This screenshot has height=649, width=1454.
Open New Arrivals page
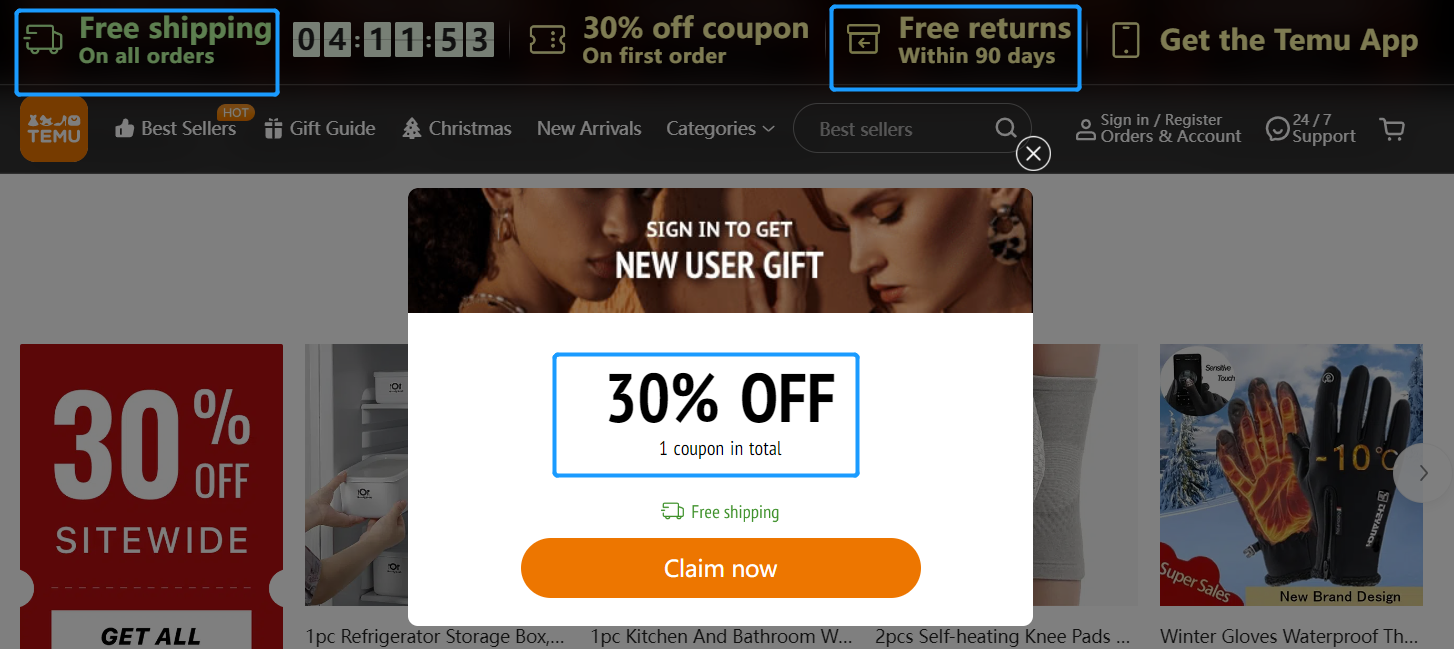coord(589,128)
